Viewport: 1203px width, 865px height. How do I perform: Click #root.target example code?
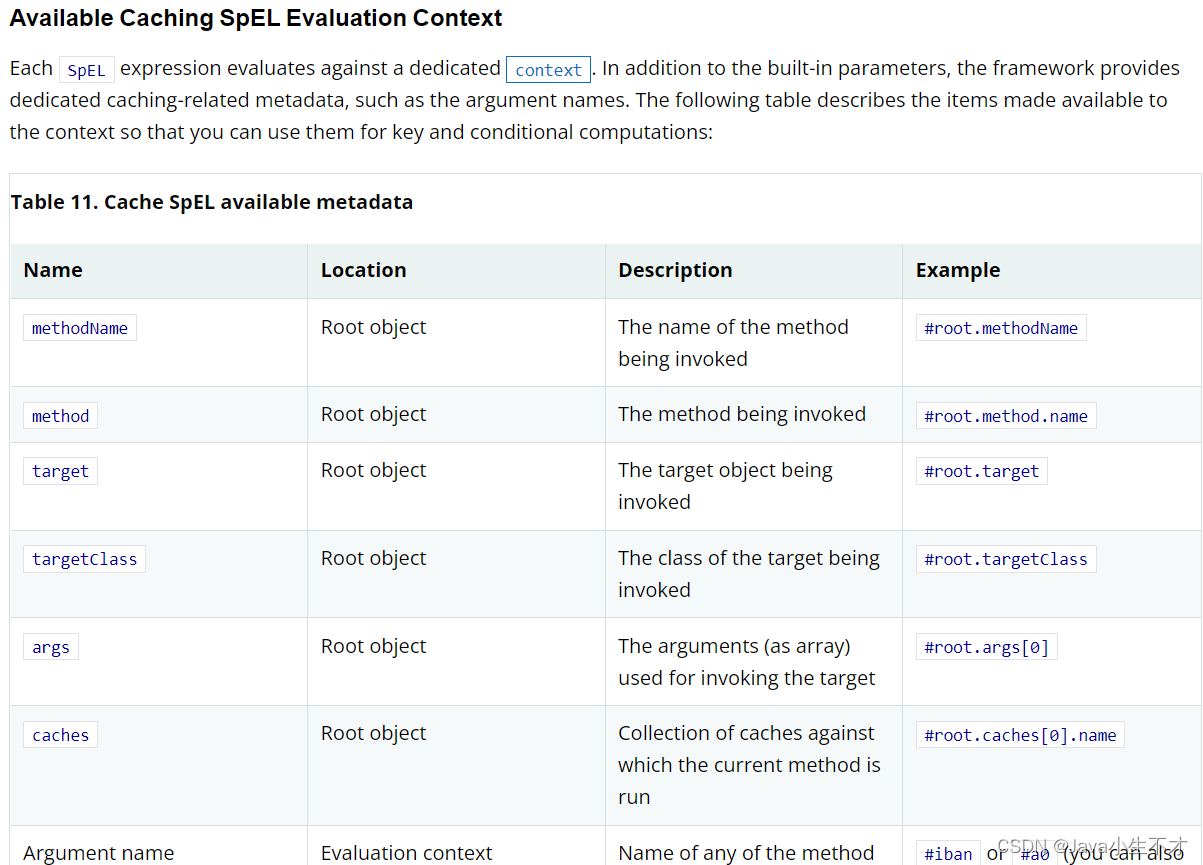click(x=982, y=471)
